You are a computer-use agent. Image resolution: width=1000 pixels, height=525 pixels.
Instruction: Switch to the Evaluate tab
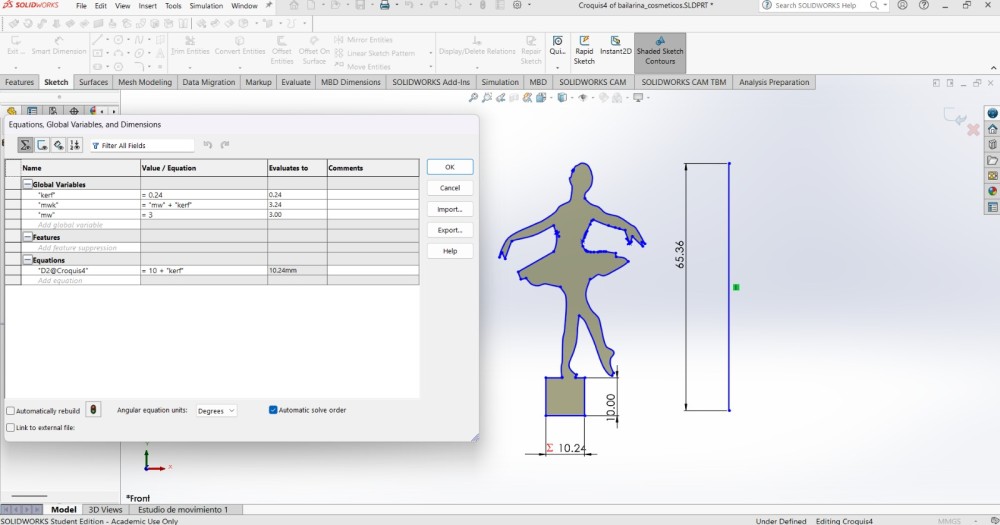[x=296, y=82]
